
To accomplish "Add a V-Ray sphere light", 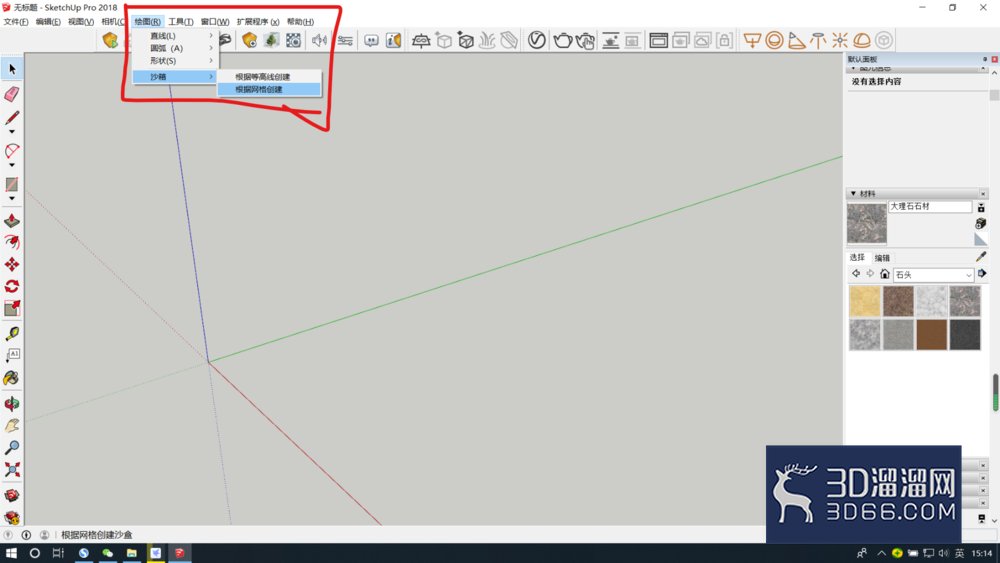I will pos(774,41).
